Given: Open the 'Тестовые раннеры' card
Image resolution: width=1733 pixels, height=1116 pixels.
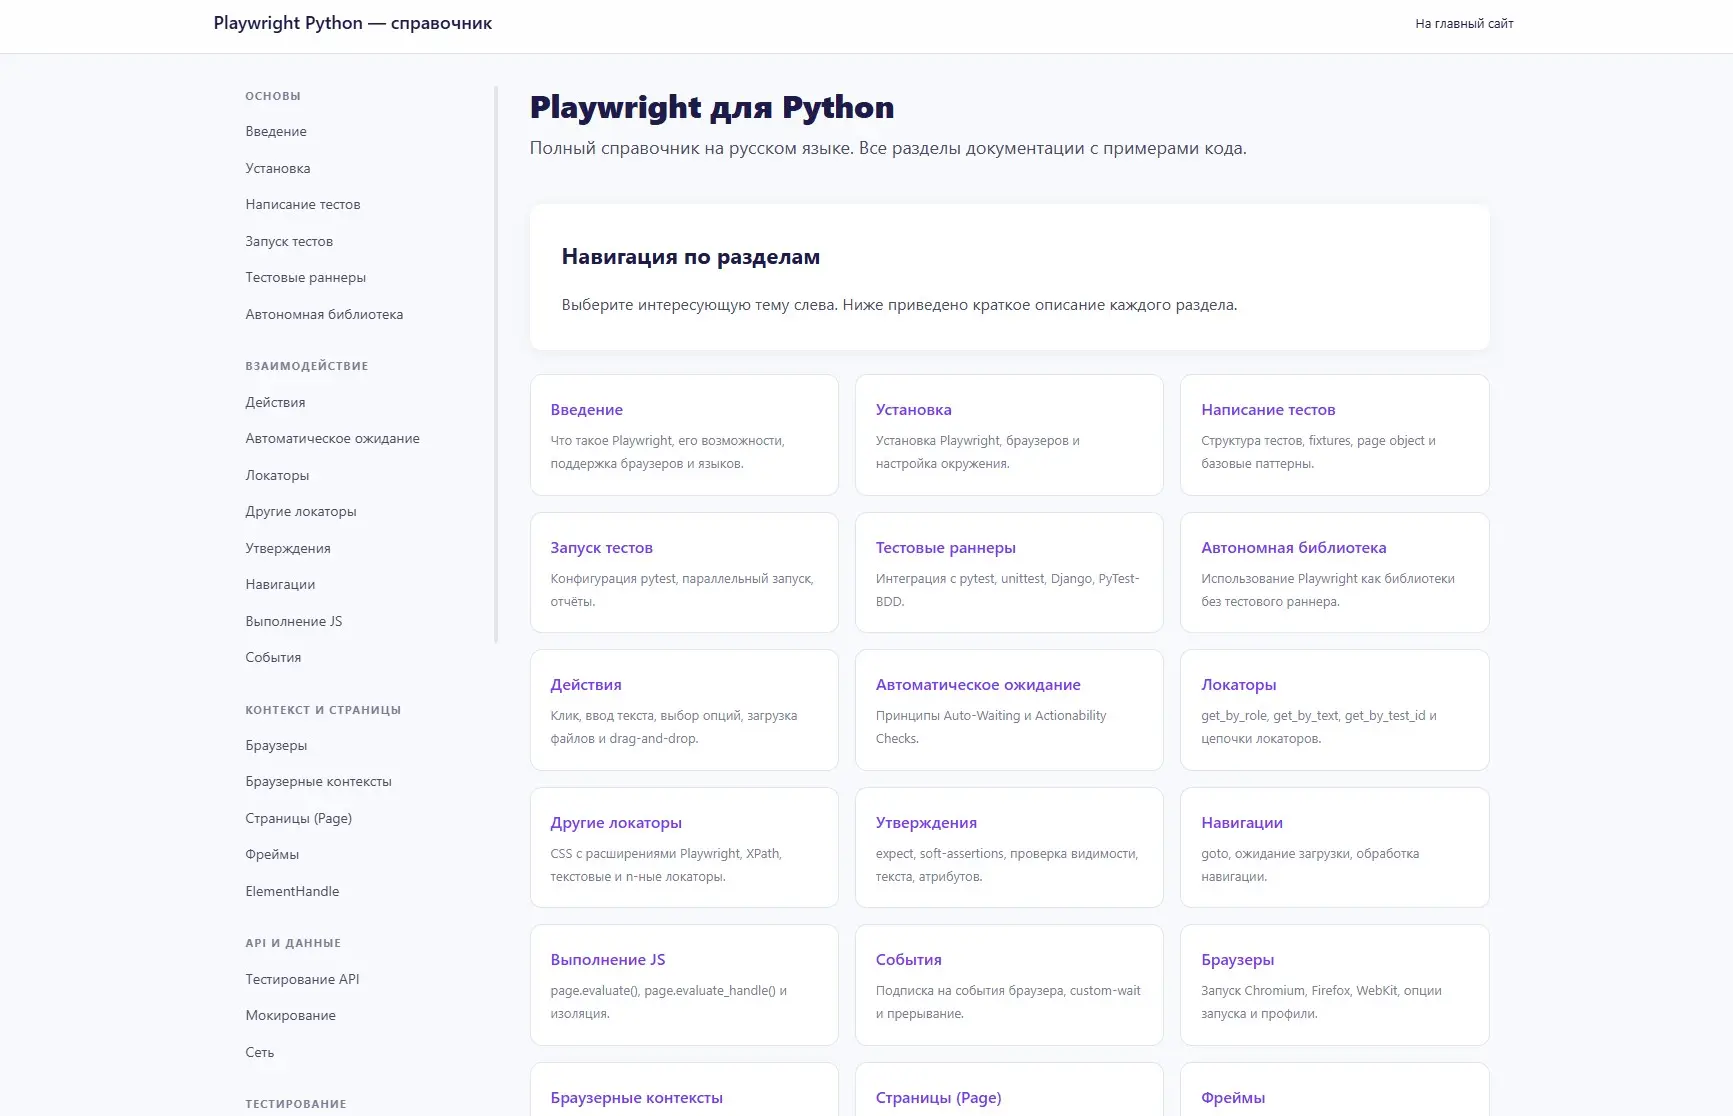Looking at the screenshot, I should pos(1009,573).
